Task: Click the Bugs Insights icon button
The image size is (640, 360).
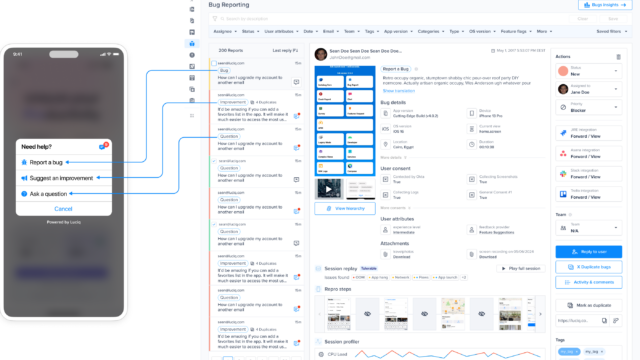Action: coord(605,5)
